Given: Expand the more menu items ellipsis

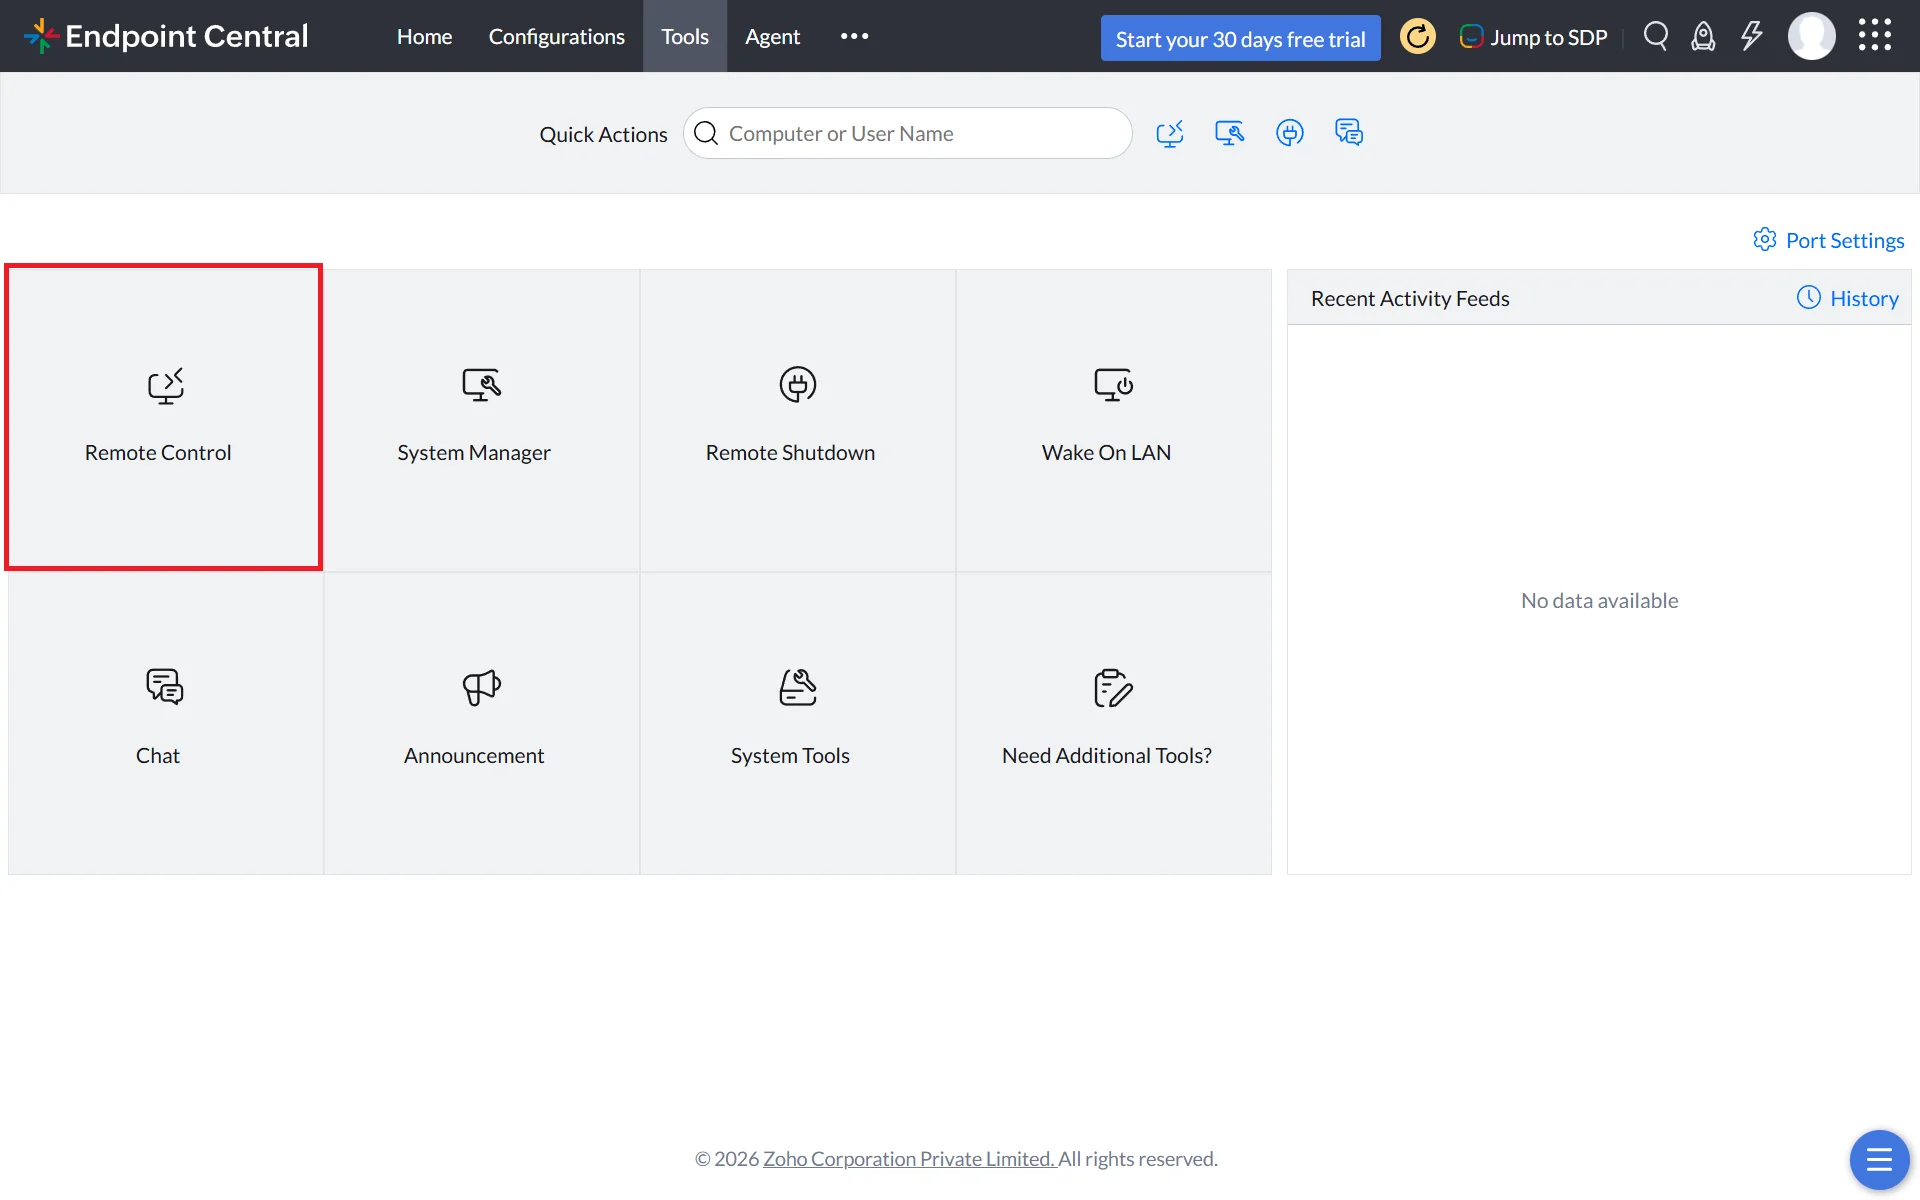Looking at the screenshot, I should click(x=854, y=36).
